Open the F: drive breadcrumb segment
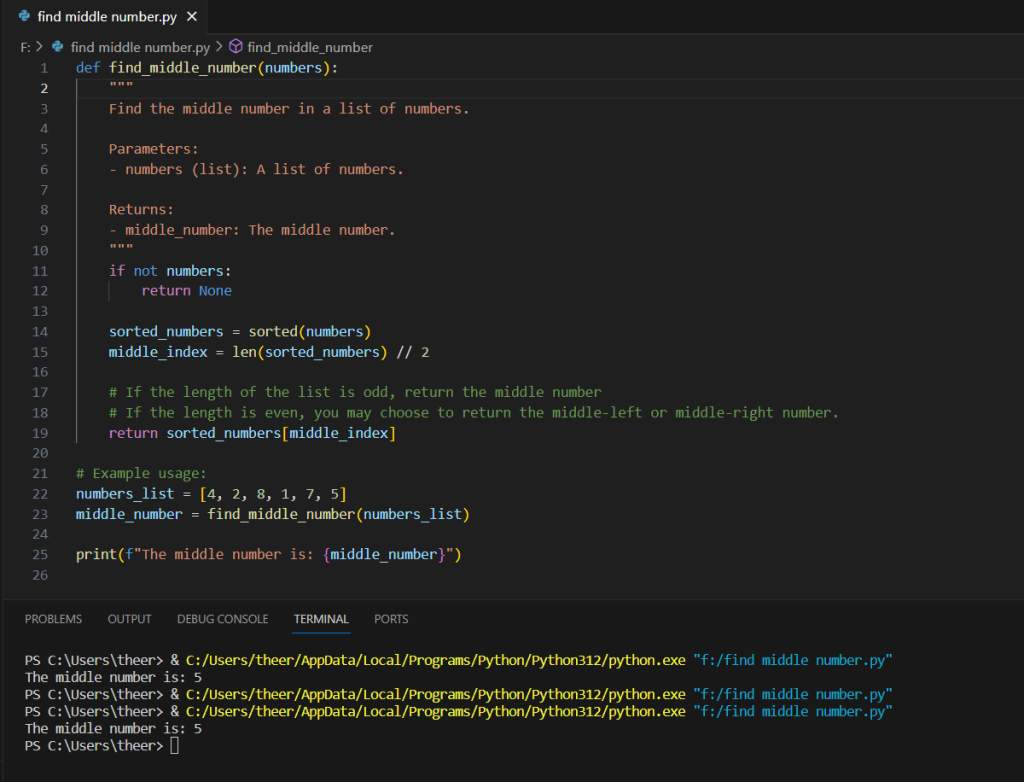This screenshot has width=1024, height=782. tap(25, 47)
